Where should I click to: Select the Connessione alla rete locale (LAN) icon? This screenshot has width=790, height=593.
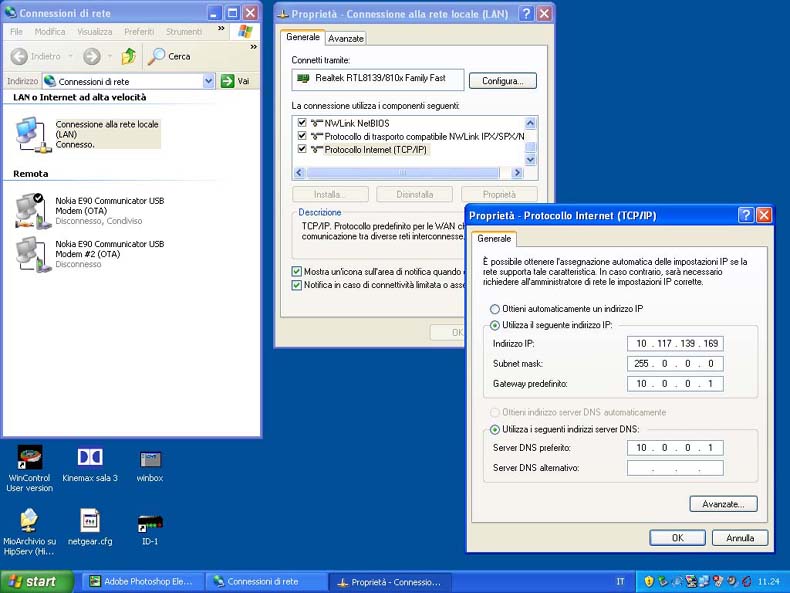[x=33, y=134]
